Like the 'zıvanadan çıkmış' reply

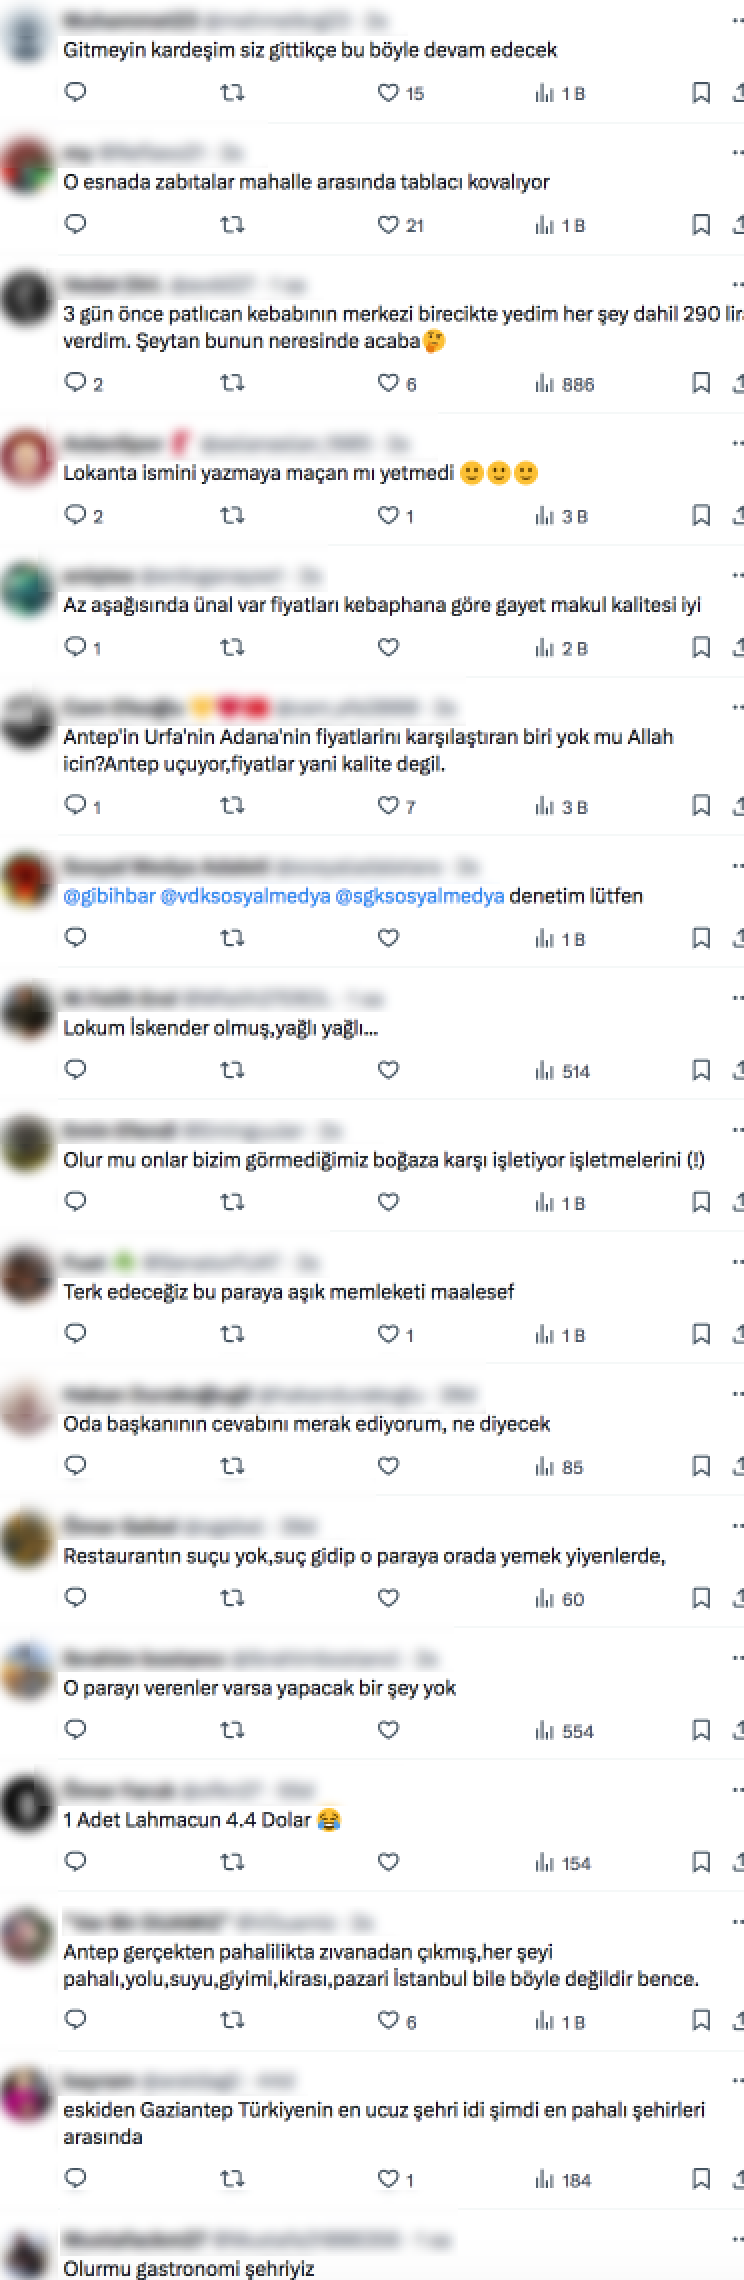396,2021
